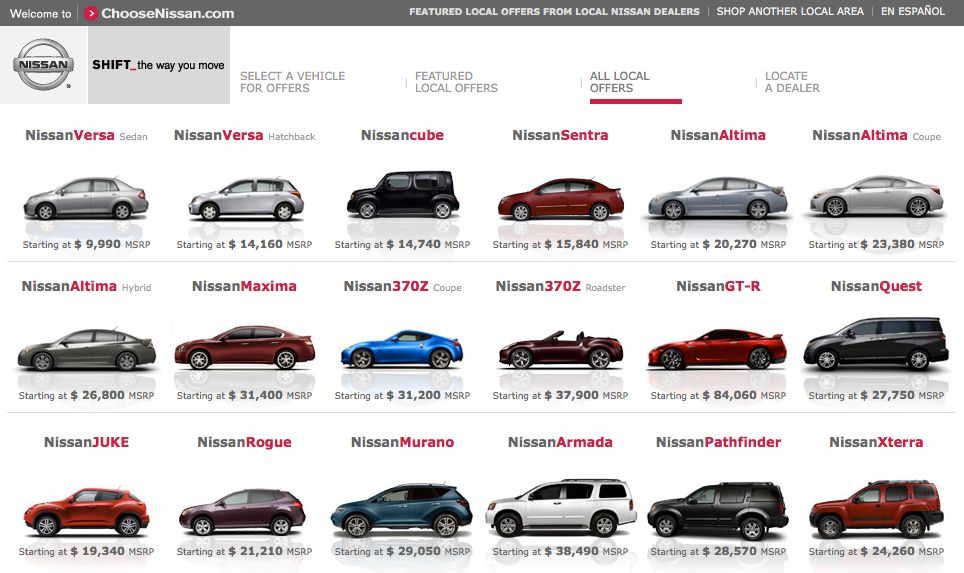Click Featured Local Offers from Local Nissan Dealers link
The height and width of the screenshot is (573, 964).
[x=555, y=12]
